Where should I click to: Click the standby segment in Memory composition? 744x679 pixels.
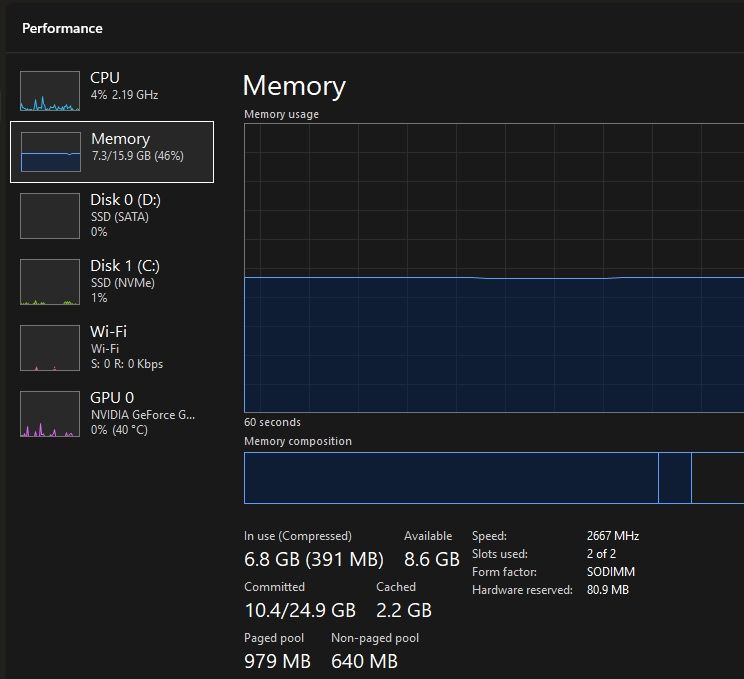pyautogui.click(x=718, y=478)
